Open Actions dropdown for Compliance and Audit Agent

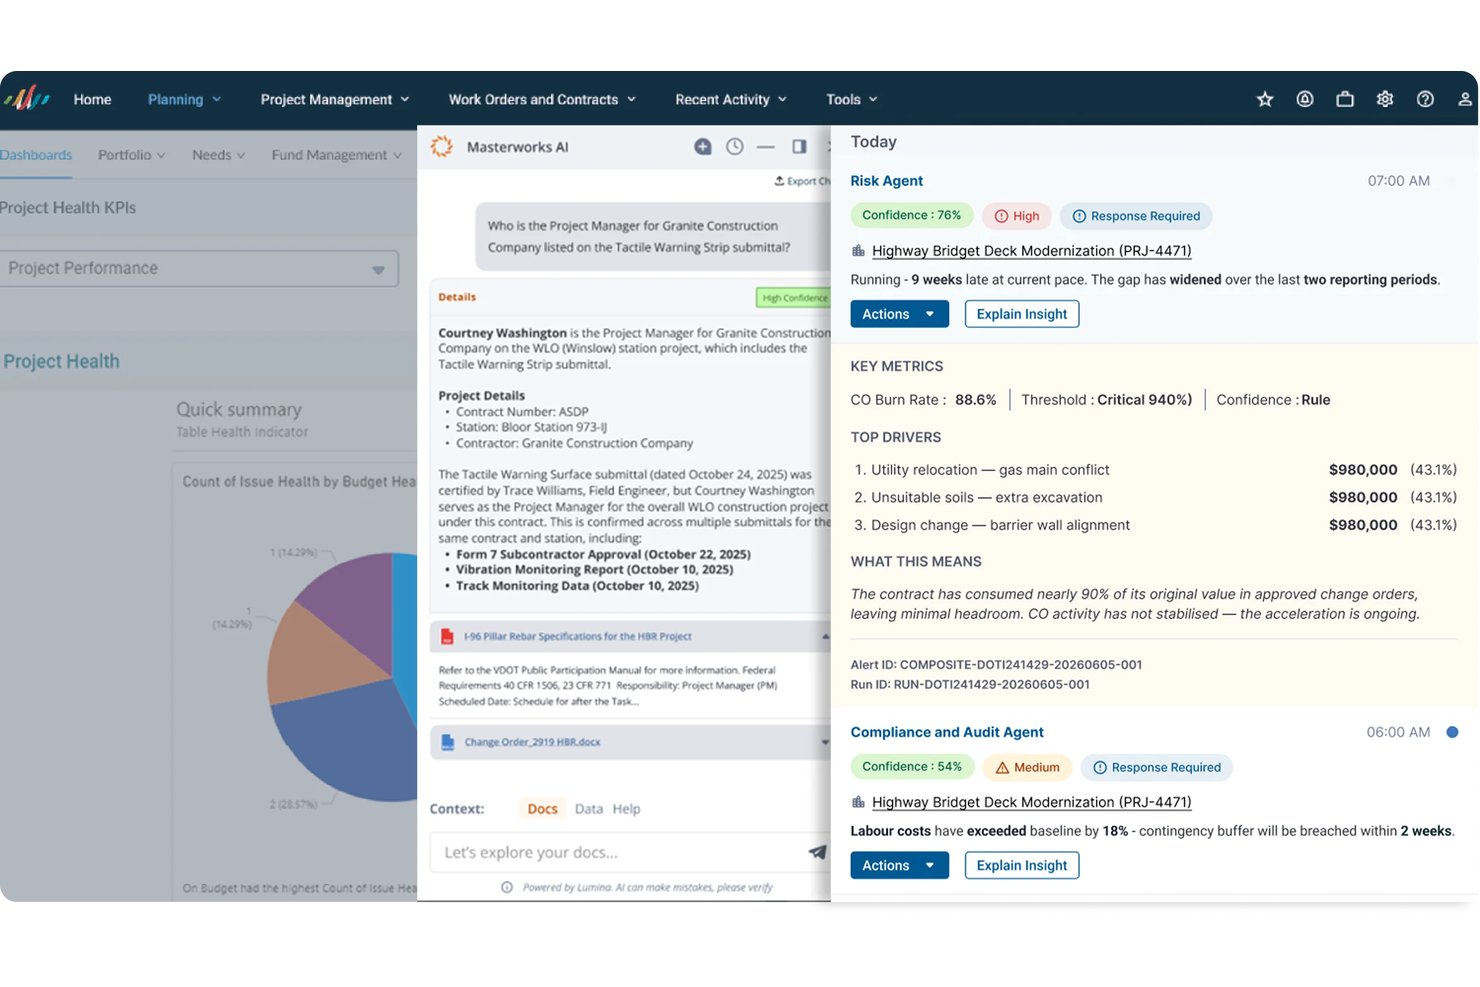(899, 865)
